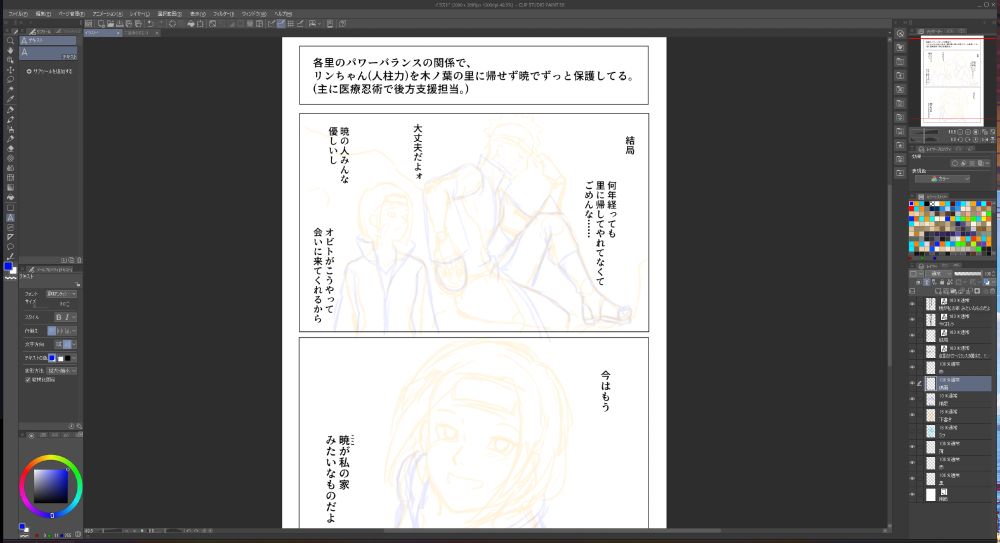1000x543 pixels.
Task: Open the レイヤー menu
Action: [139, 13]
